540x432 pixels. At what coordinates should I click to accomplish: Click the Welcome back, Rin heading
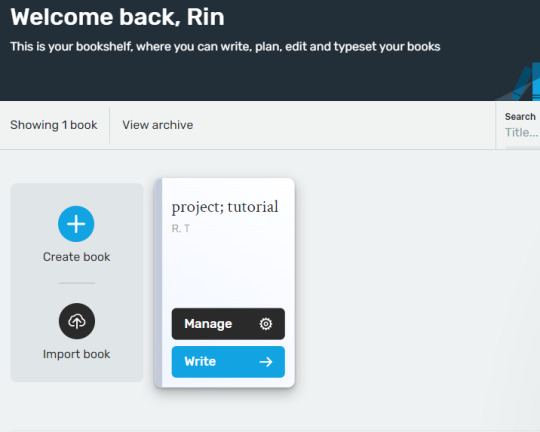tap(117, 17)
